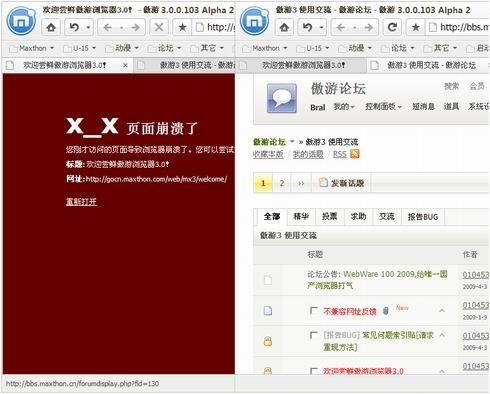This screenshot has width=490, height=394.
Task: Click the 重新打开 link on crash page
Action: coord(81,202)
